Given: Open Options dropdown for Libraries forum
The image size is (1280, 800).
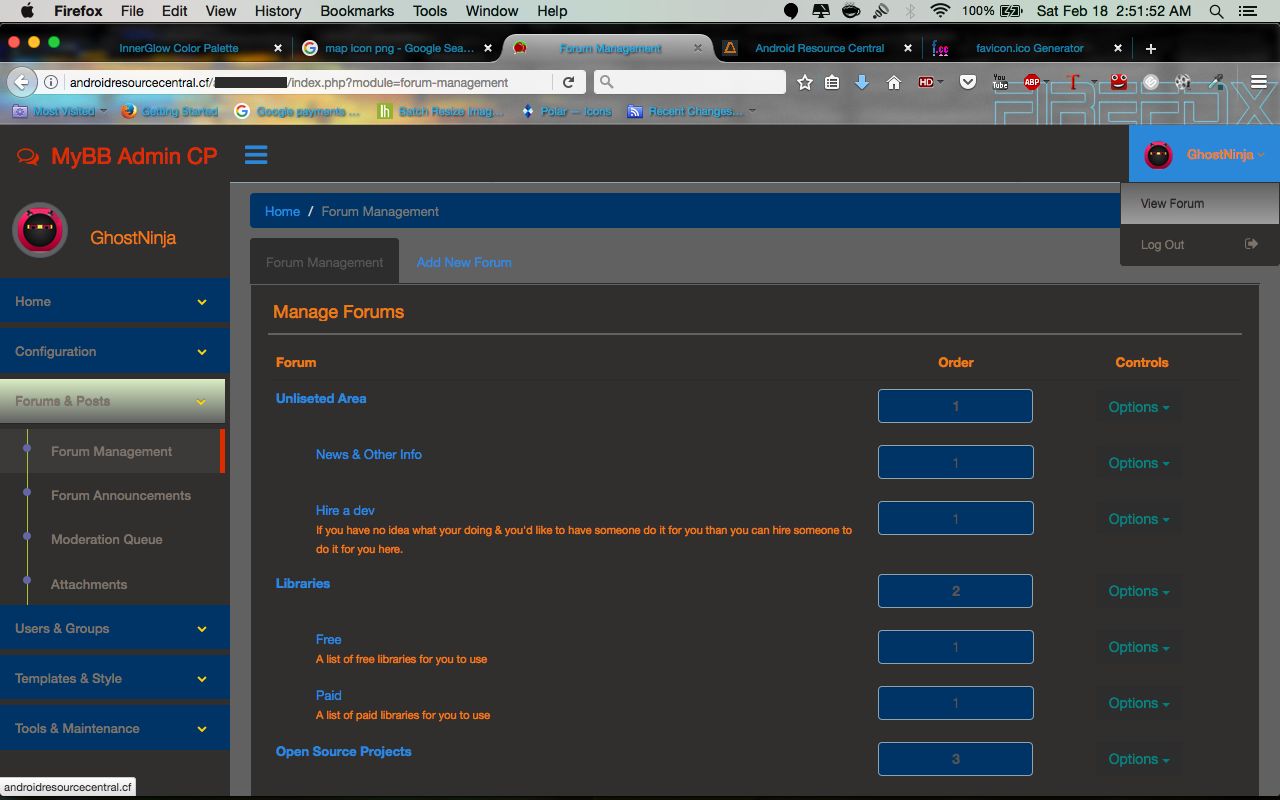Looking at the screenshot, I should [x=1138, y=592].
